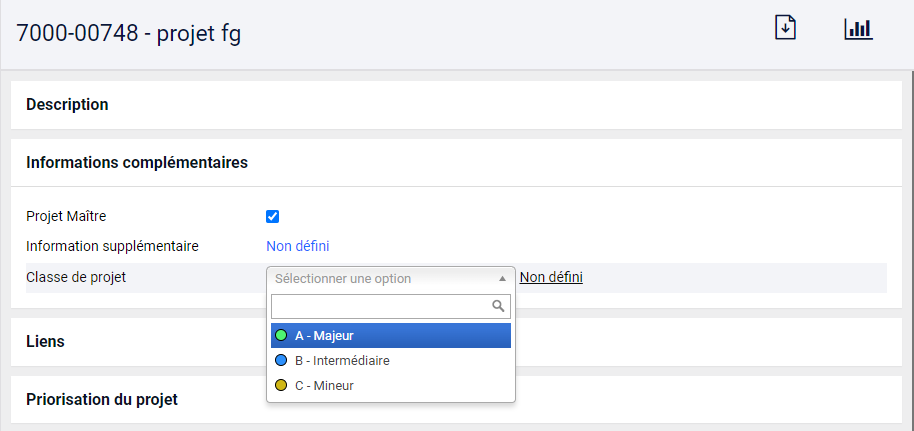Select A - Majeur option
The width and height of the screenshot is (914, 431).
[391, 336]
